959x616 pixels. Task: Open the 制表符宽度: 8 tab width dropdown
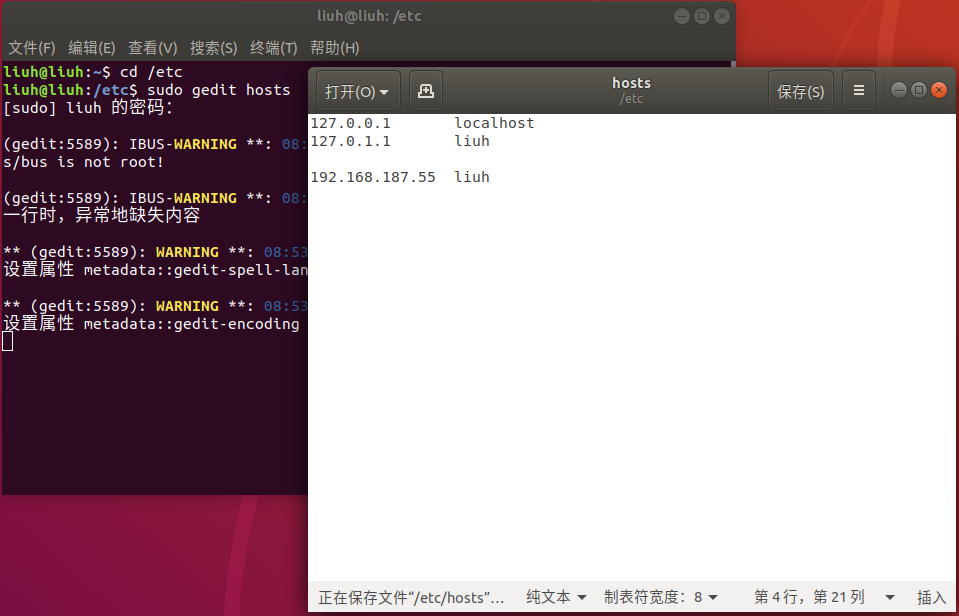tap(661, 597)
